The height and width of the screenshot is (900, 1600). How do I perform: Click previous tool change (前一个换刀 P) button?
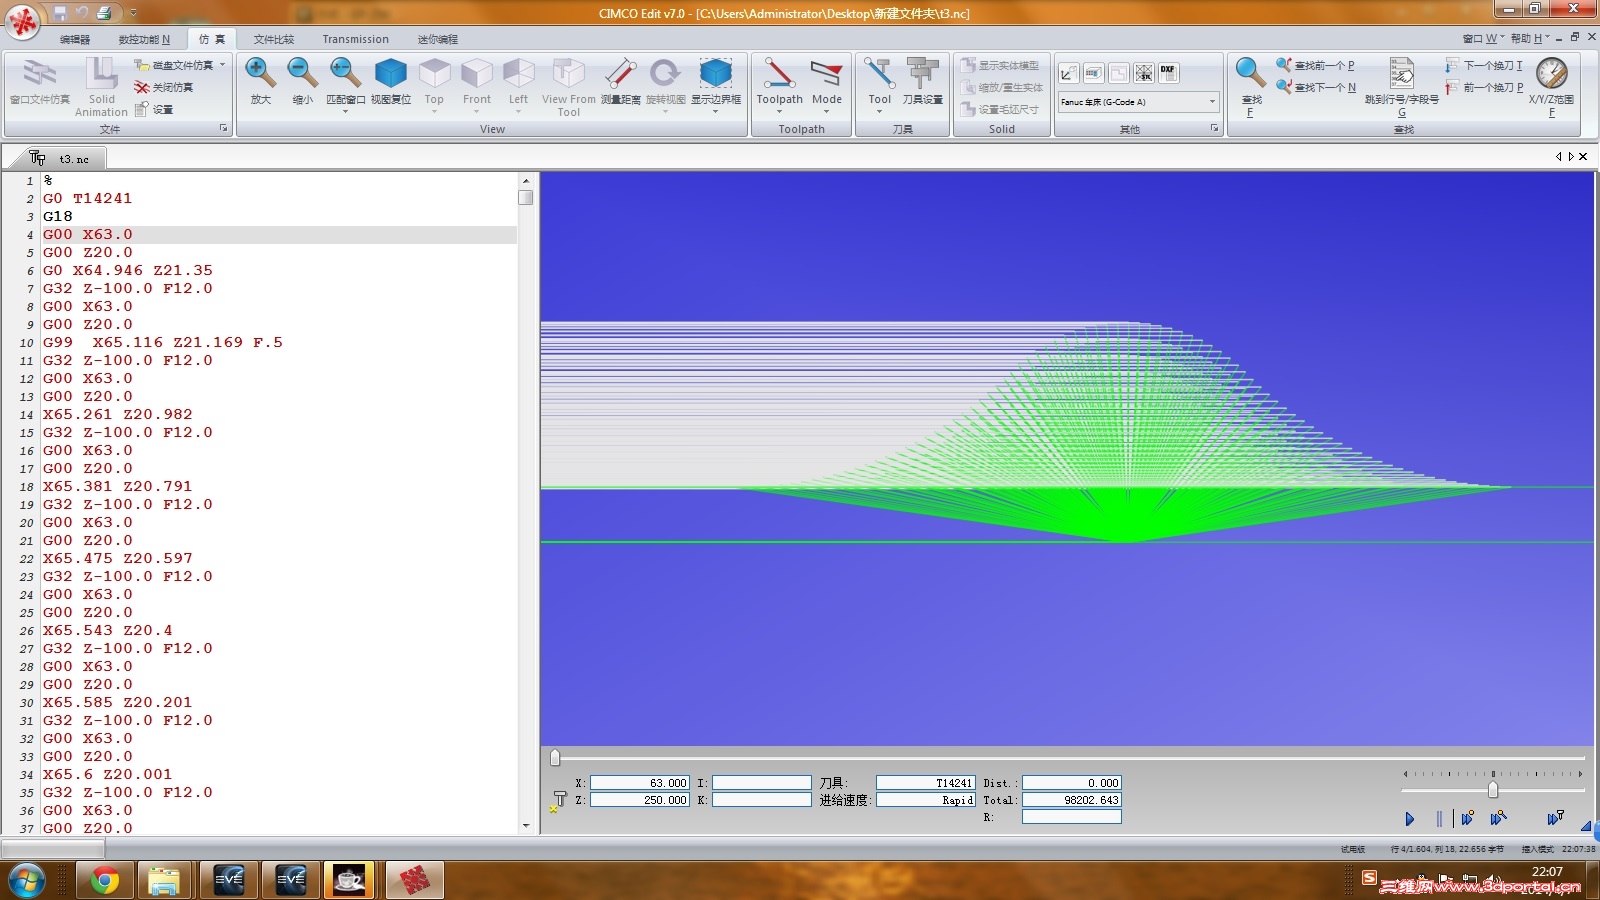[x=1485, y=87]
